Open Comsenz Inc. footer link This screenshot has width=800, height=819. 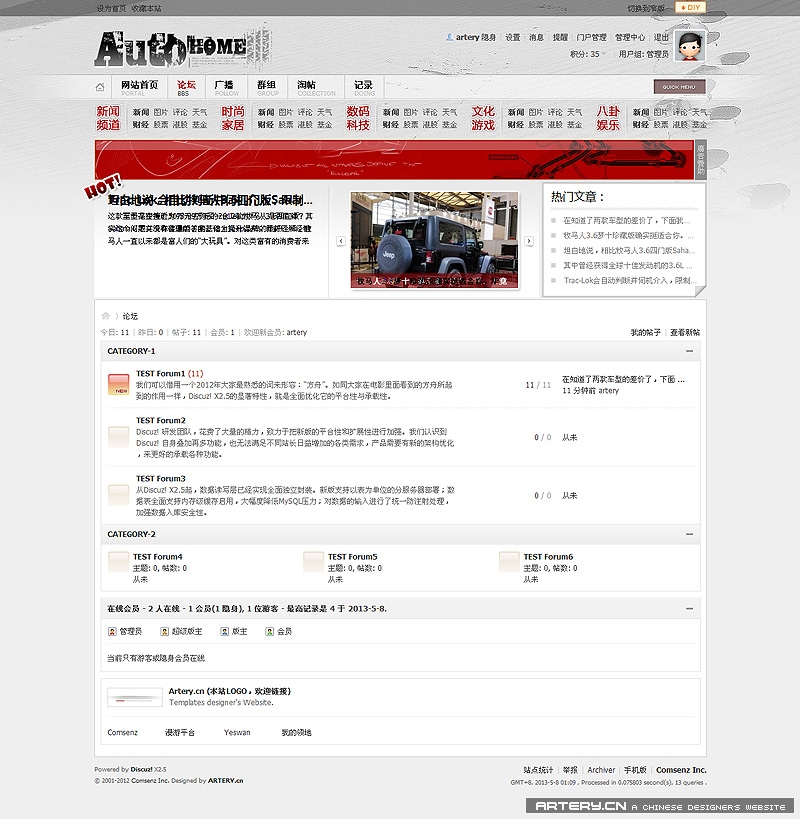[681, 770]
